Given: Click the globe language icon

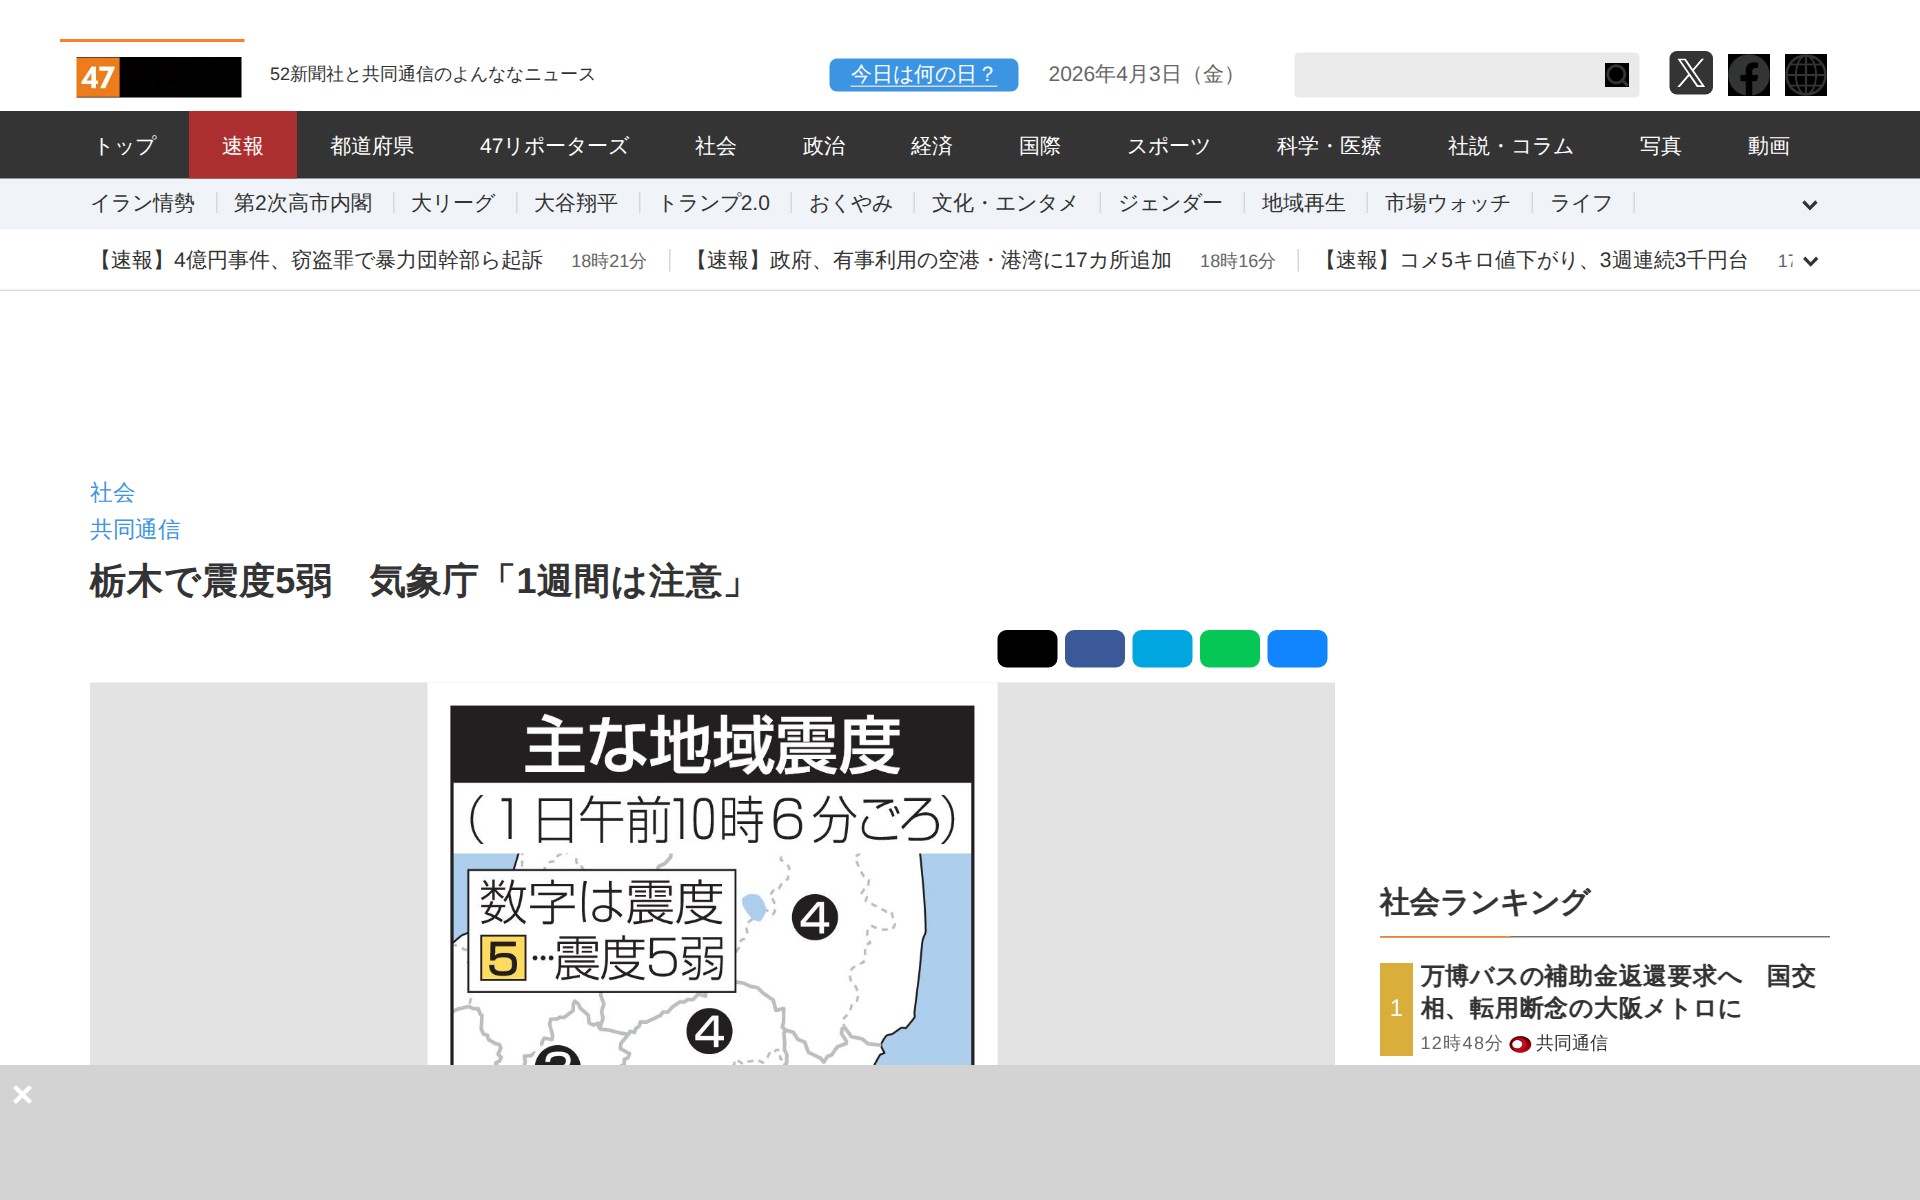Looking at the screenshot, I should click(1805, 75).
